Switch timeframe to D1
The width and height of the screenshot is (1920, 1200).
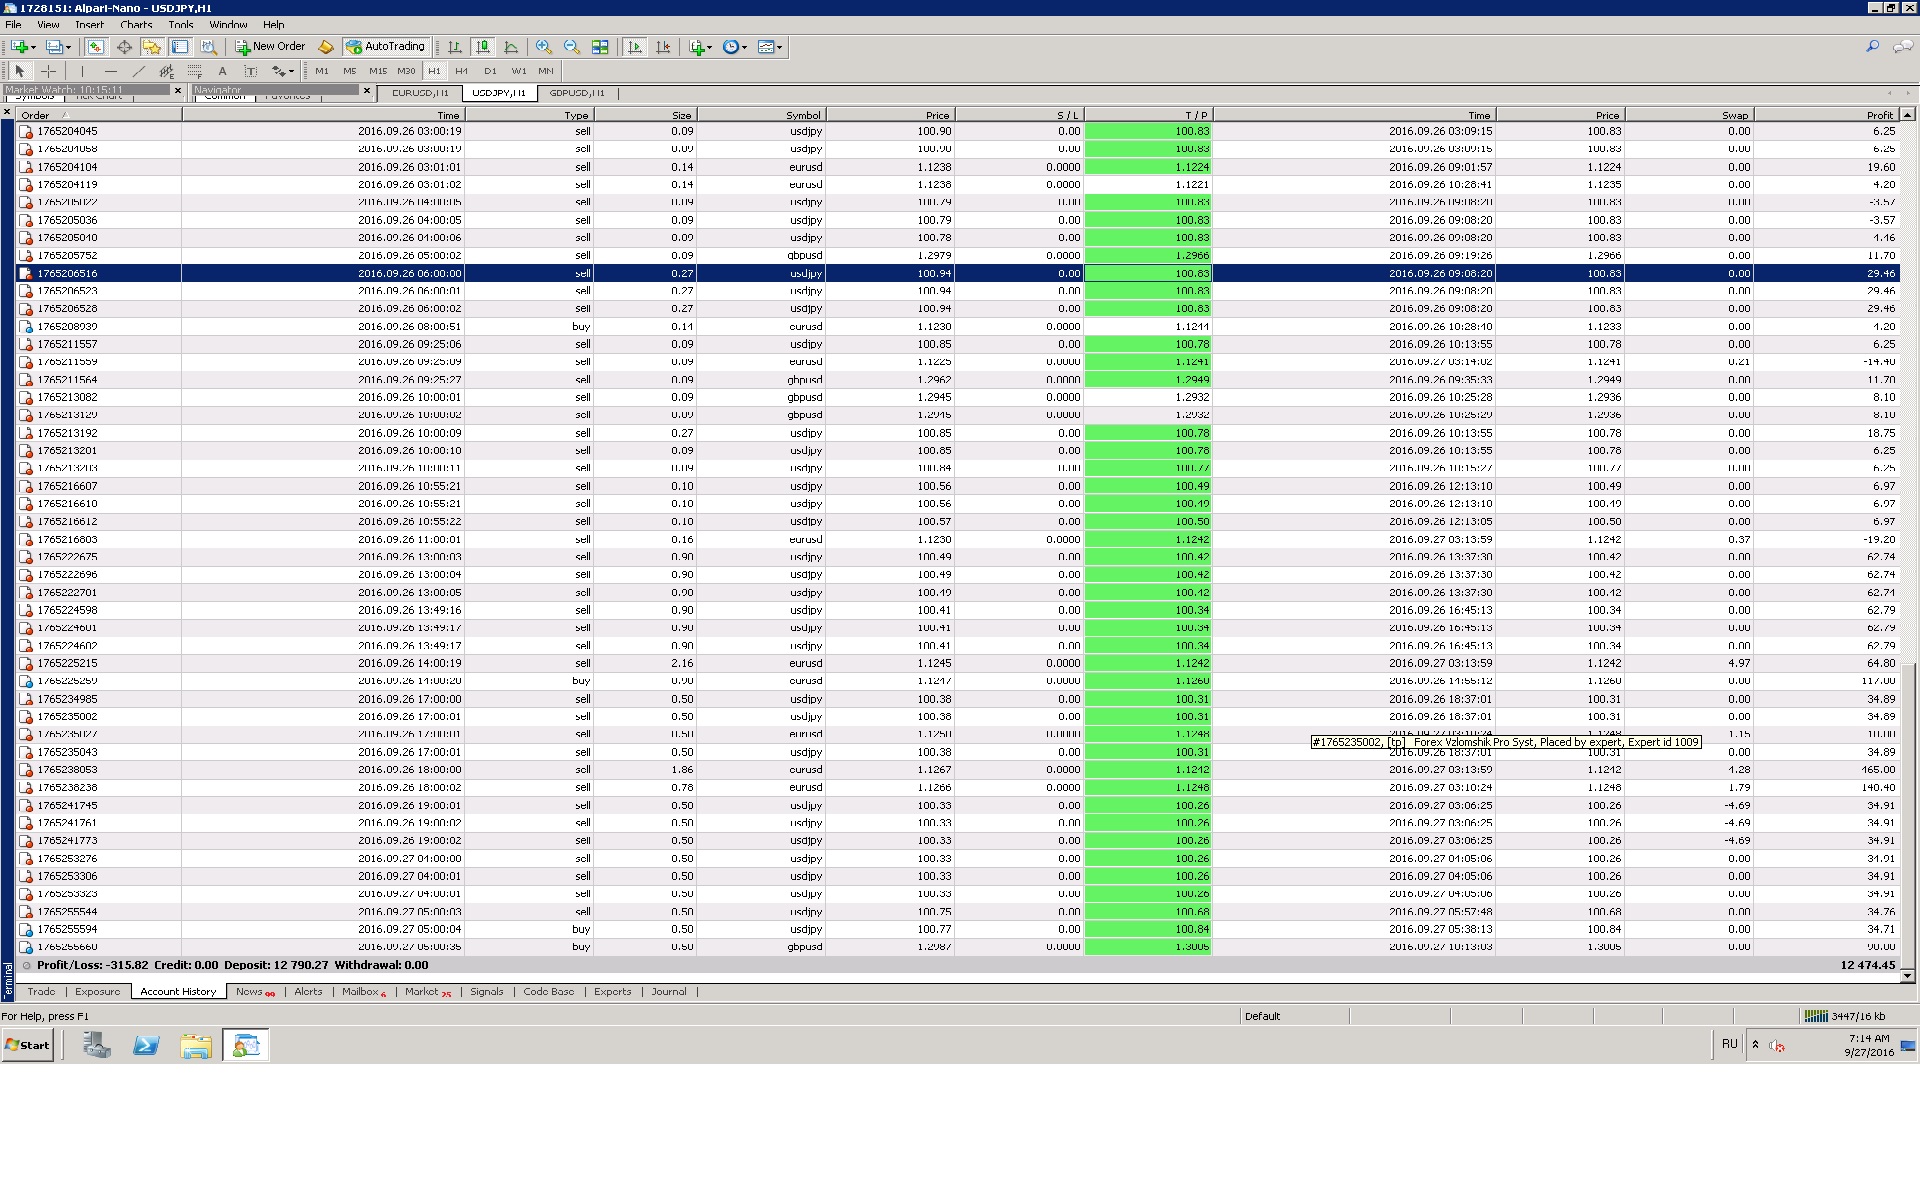pyautogui.click(x=489, y=71)
